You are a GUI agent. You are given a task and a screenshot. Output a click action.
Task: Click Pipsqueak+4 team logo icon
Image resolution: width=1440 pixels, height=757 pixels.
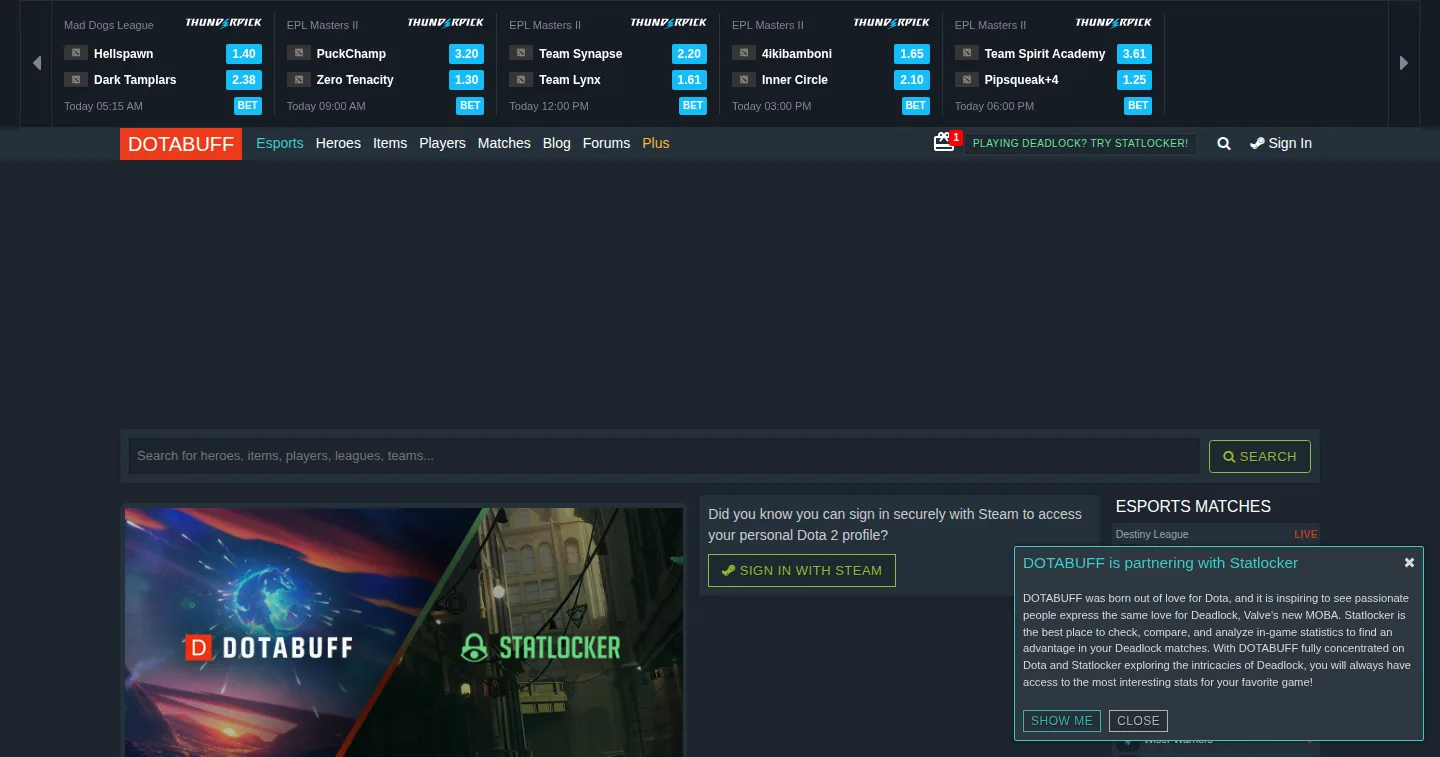pyautogui.click(x=967, y=79)
